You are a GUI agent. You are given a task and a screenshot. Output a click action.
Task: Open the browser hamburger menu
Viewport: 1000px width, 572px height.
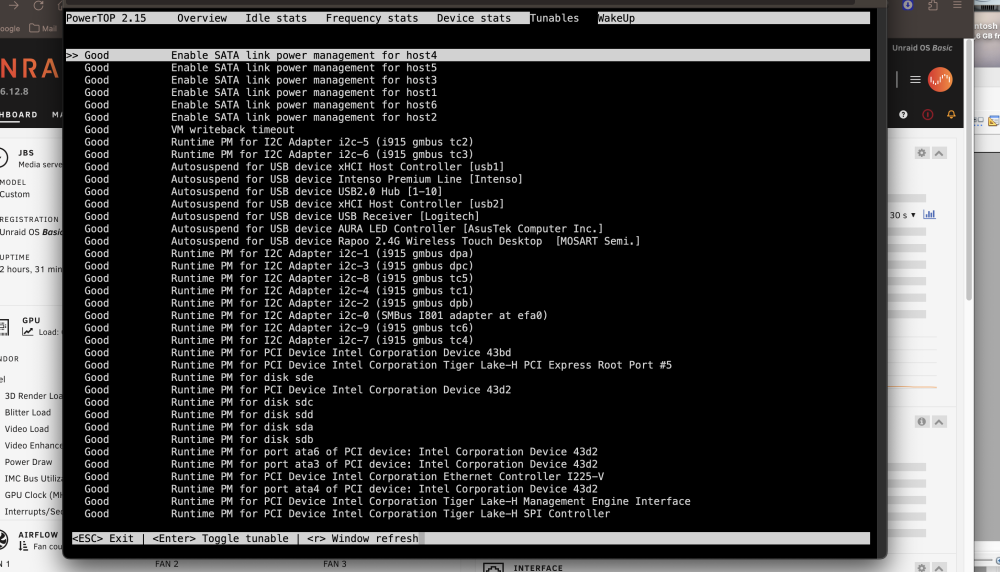[957, 5]
